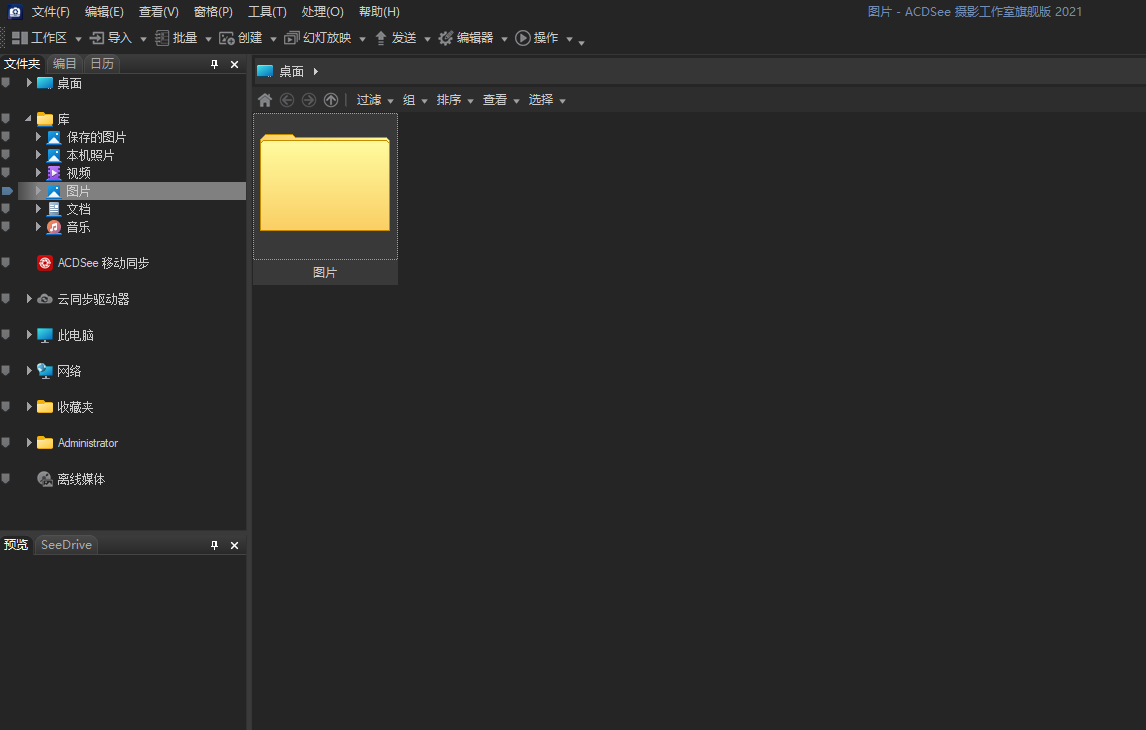Open the 过滤 filter dropdown

(375, 100)
